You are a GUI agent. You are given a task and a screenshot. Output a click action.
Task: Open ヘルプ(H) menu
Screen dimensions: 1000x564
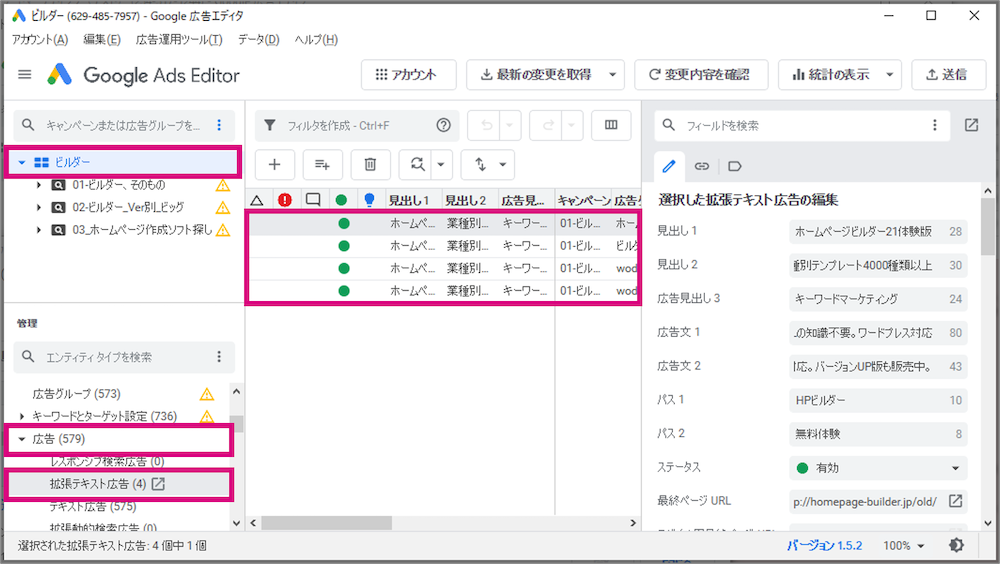pos(316,40)
